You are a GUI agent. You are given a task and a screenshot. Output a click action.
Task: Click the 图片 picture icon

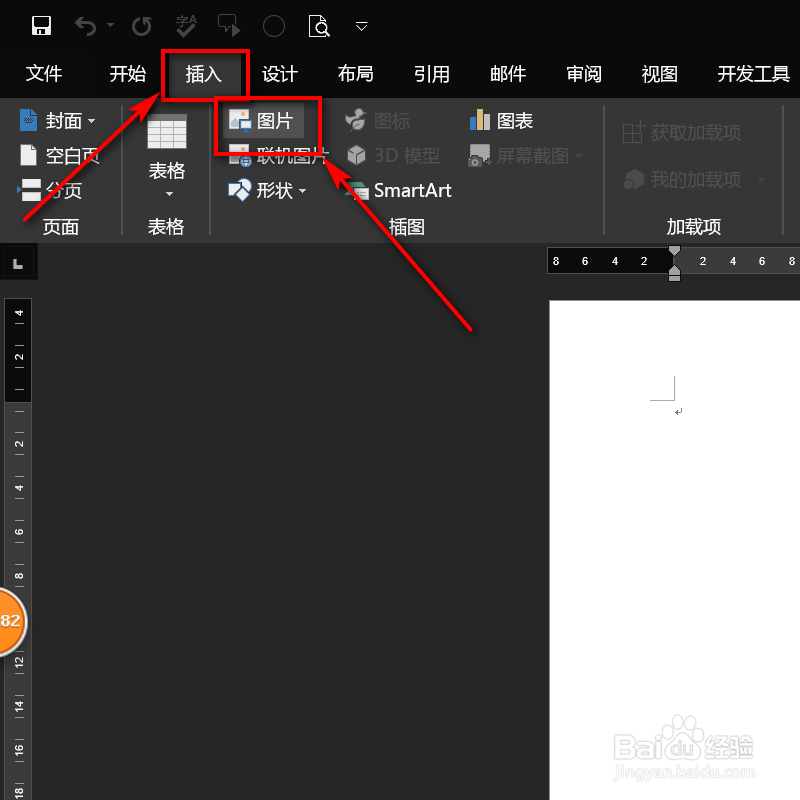[x=240, y=120]
